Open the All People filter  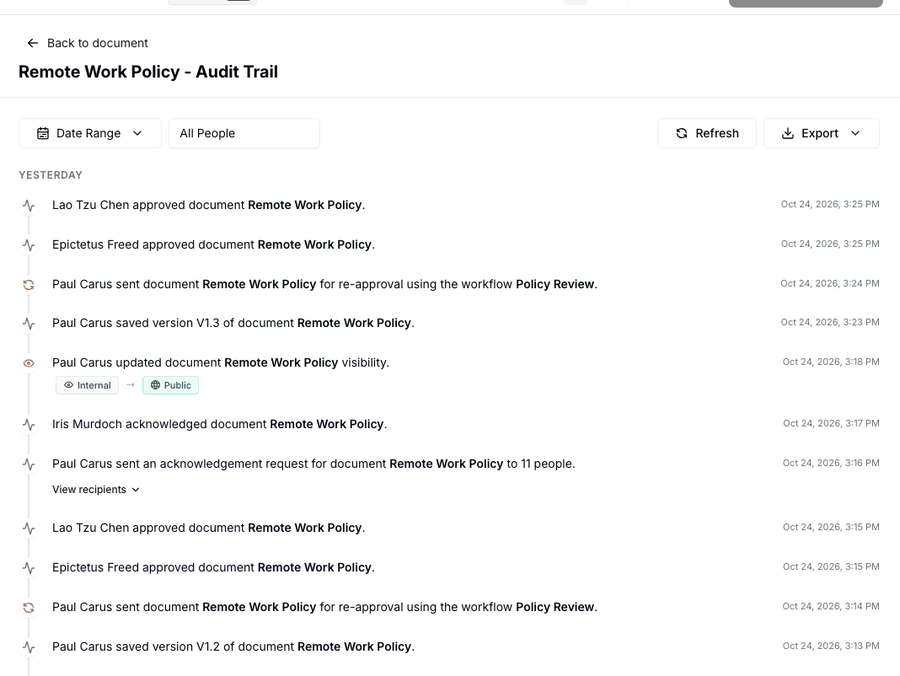click(244, 133)
